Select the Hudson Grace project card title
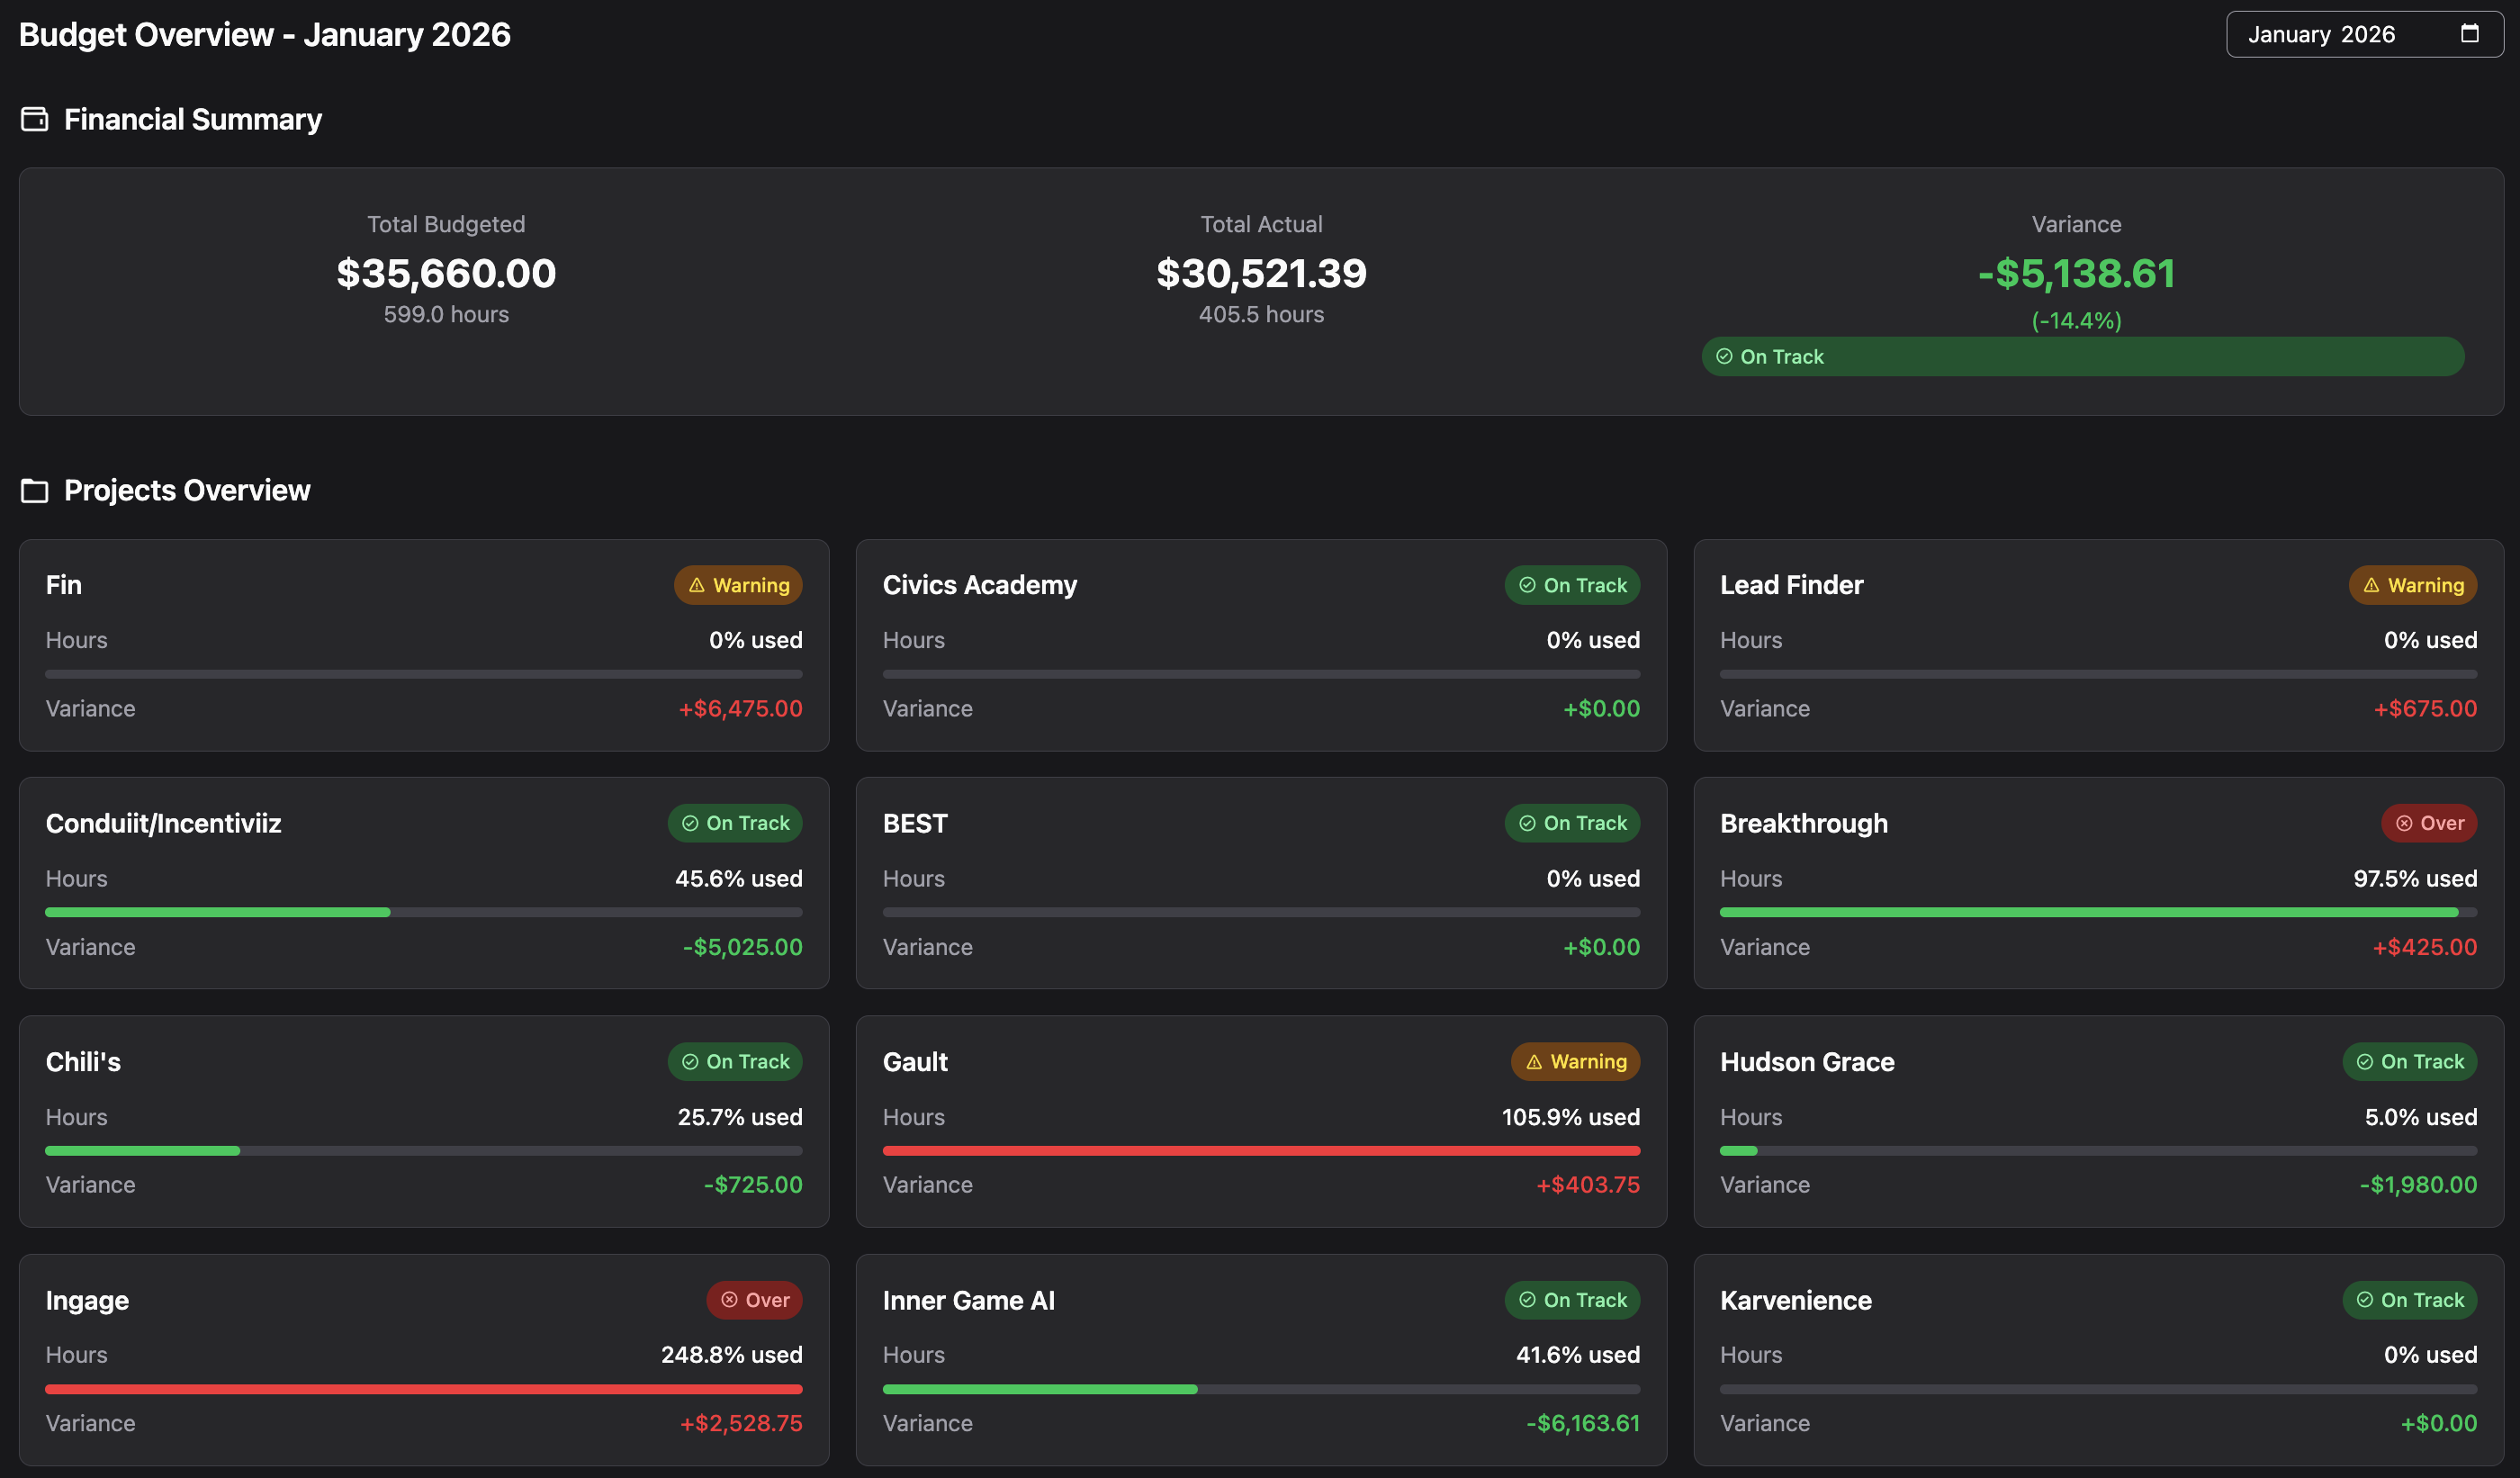The image size is (2520, 1478). pos(1806,1062)
